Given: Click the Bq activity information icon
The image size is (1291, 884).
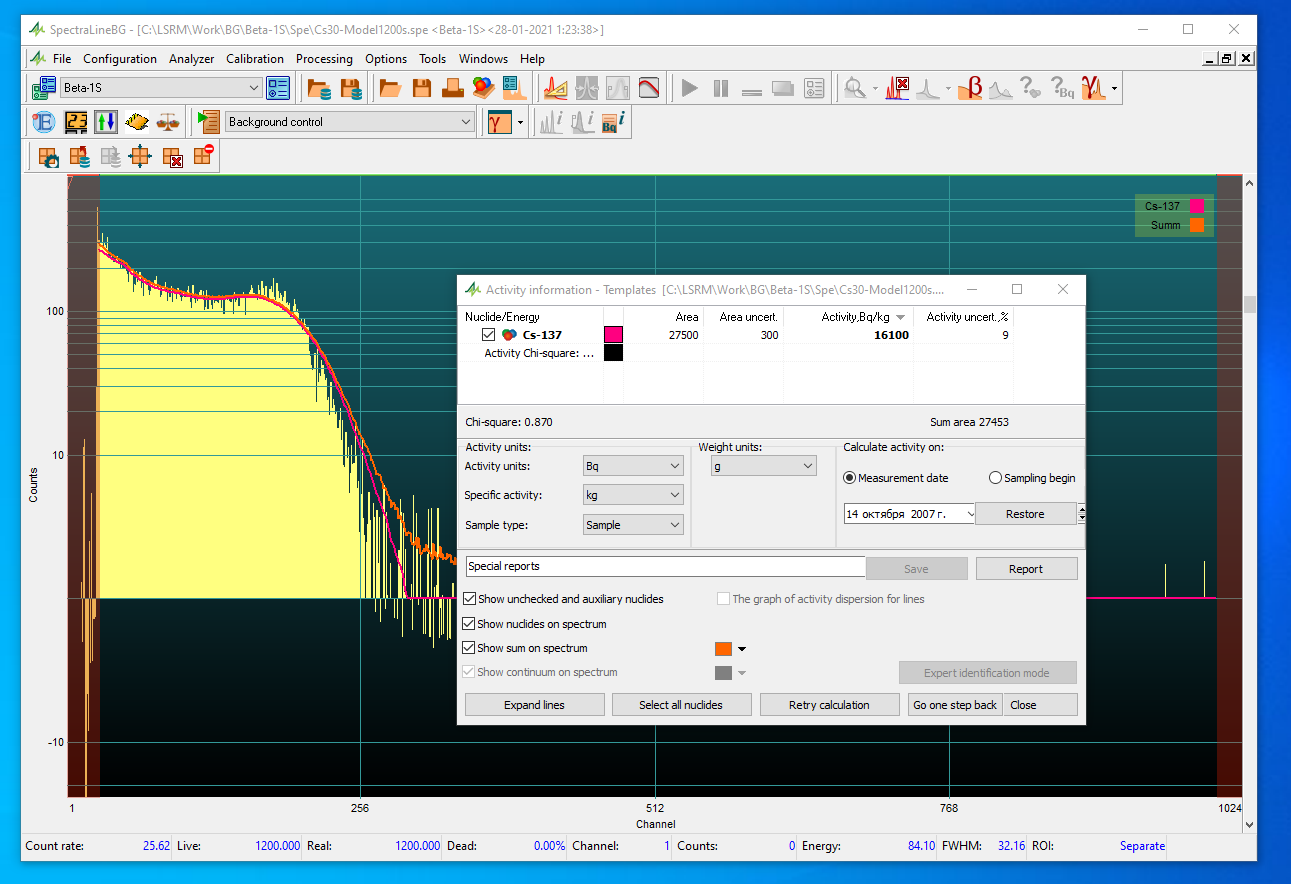Looking at the screenshot, I should [x=614, y=122].
